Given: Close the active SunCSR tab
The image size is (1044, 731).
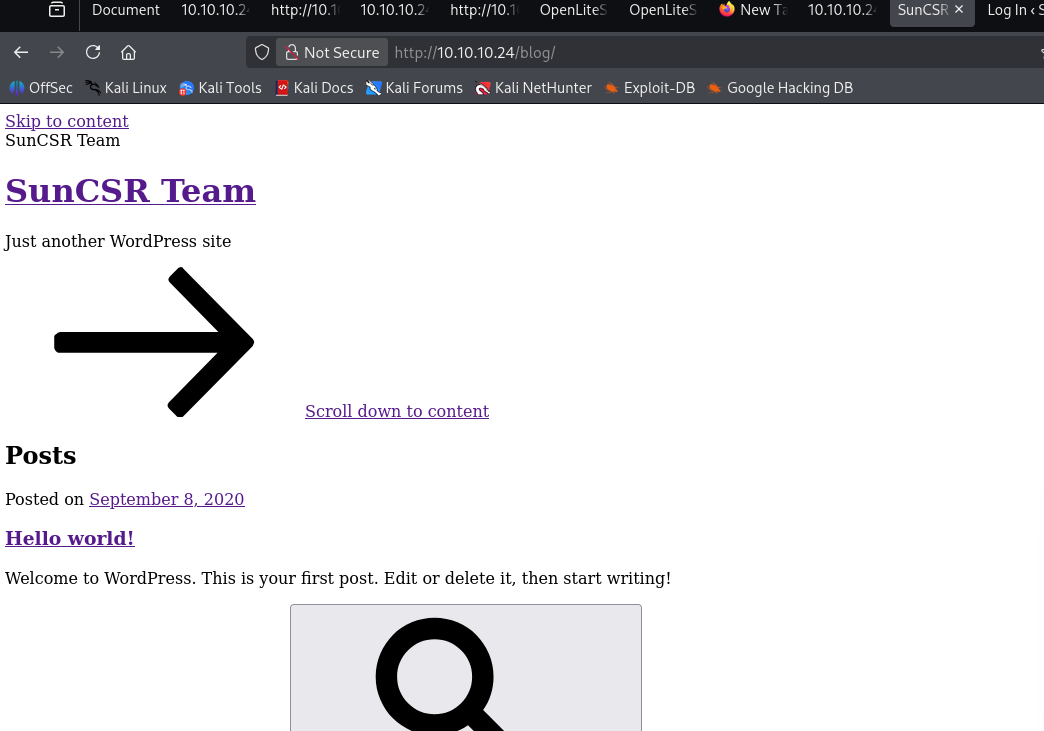Looking at the screenshot, I should 959,10.
